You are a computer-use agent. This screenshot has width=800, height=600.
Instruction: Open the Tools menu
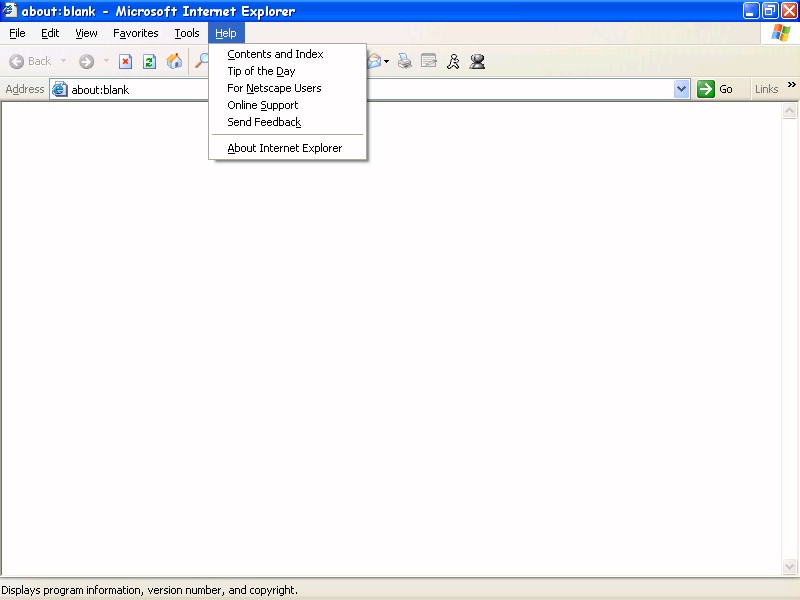click(x=187, y=33)
